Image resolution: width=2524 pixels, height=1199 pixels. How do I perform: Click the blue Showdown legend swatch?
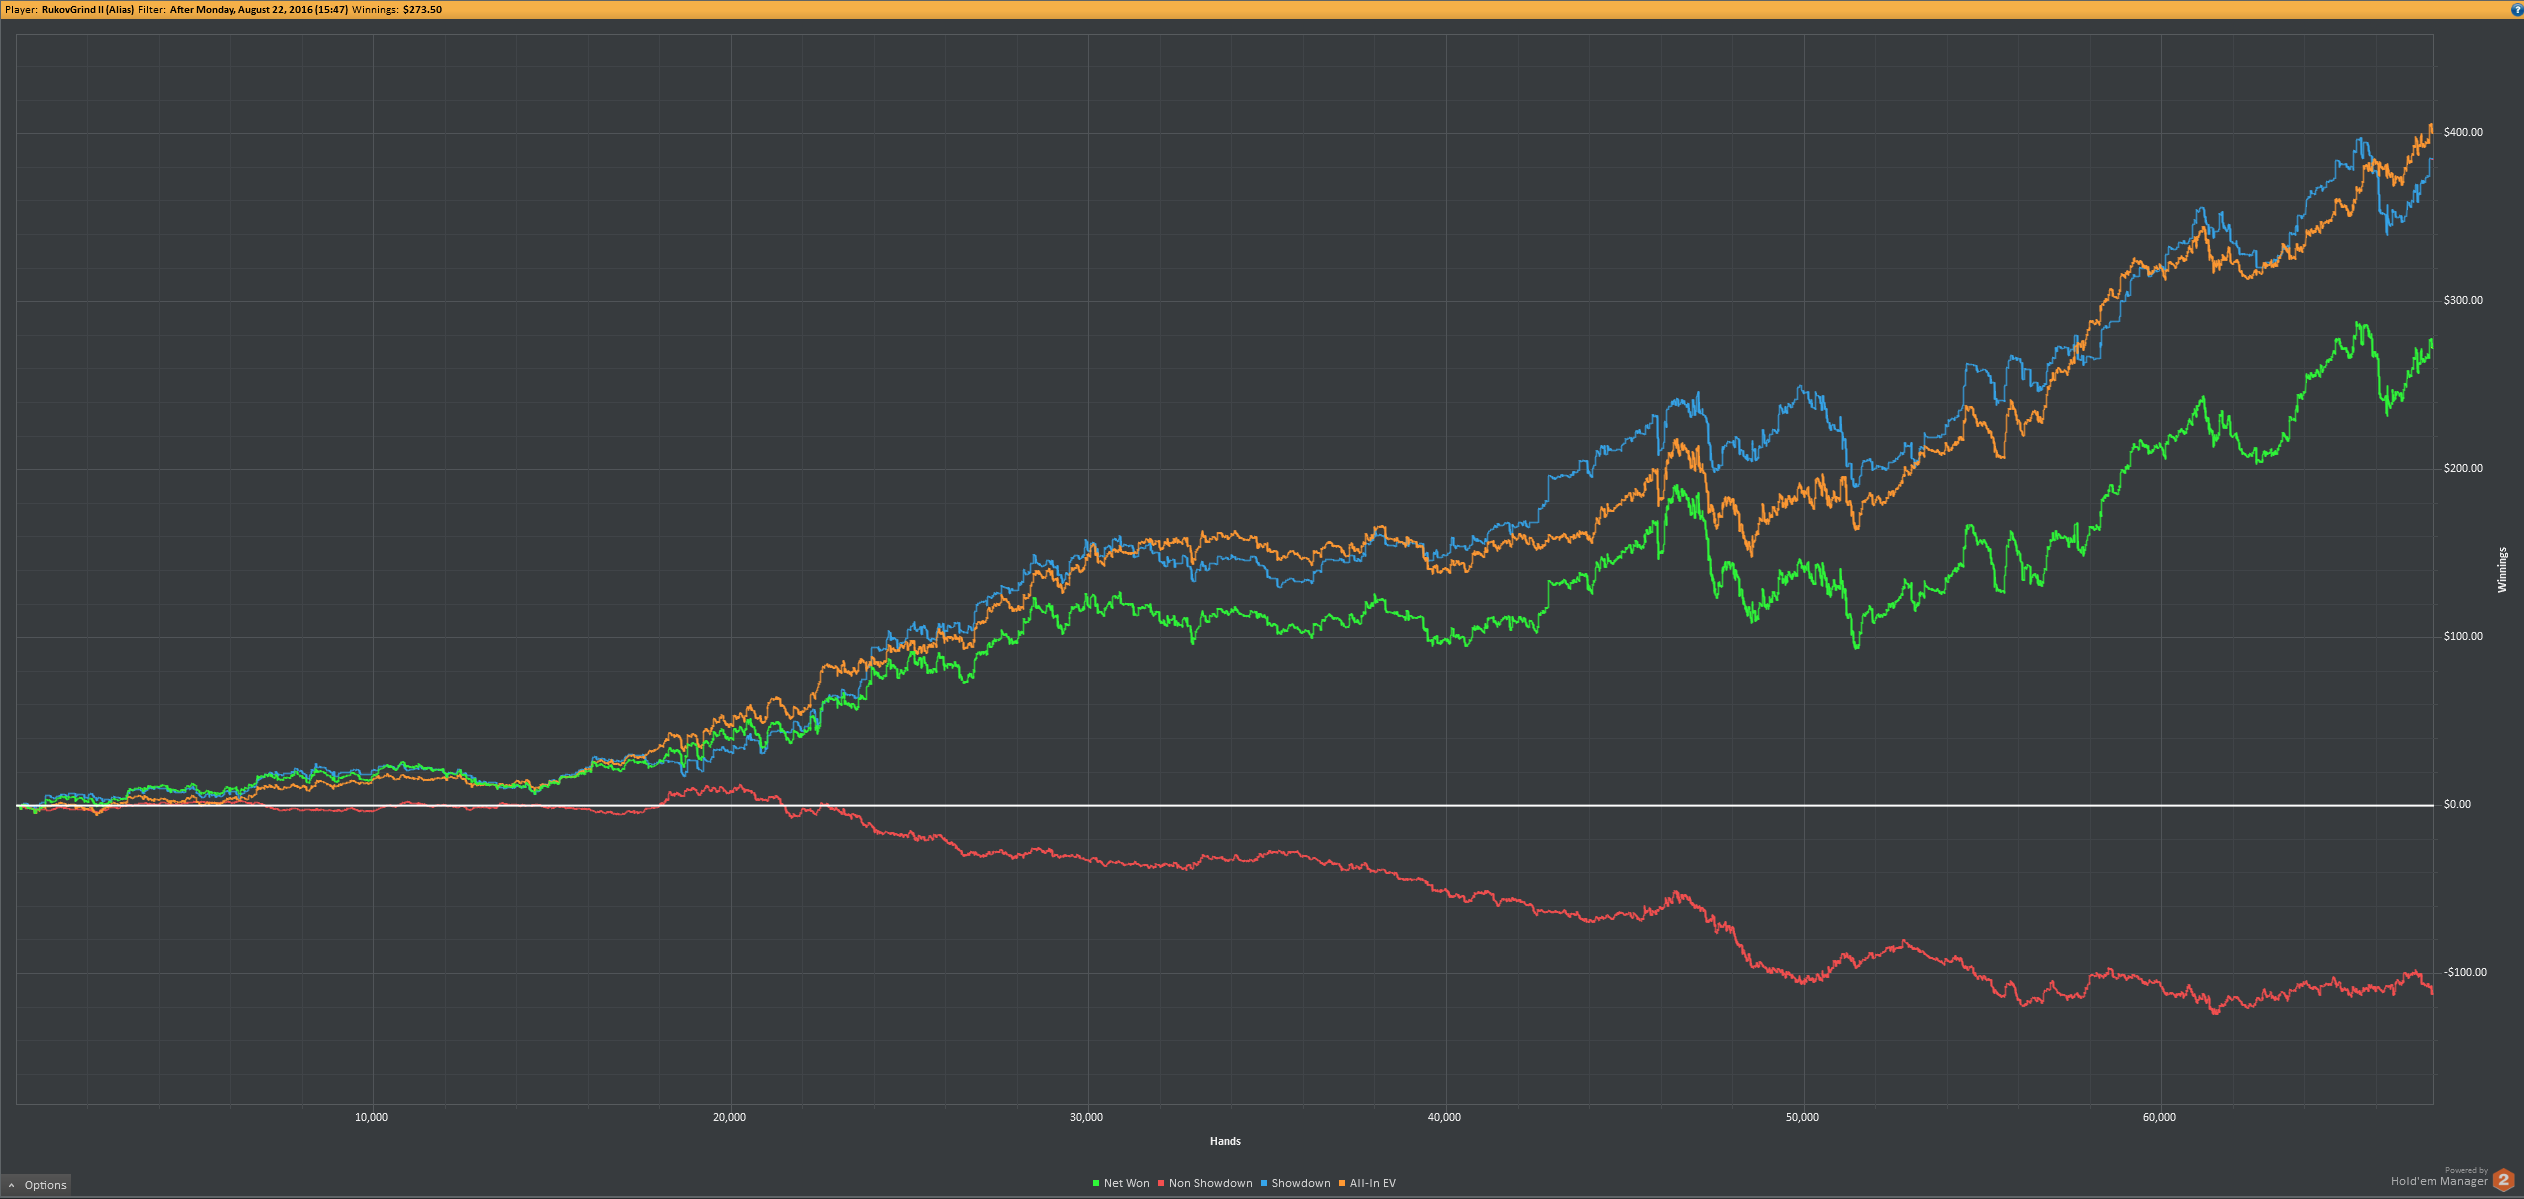tap(1264, 1184)
